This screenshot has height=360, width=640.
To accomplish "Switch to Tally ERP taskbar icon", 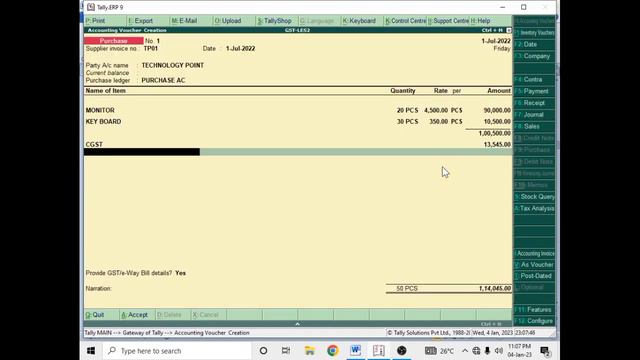I will [x=378, y=351].
